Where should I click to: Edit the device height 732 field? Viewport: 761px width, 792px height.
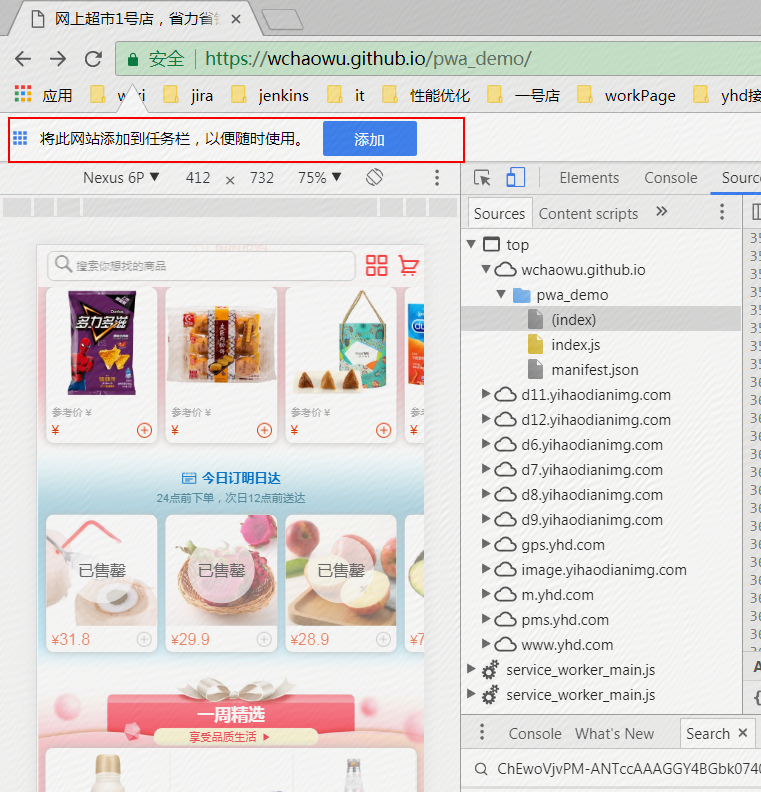[262, 177]
